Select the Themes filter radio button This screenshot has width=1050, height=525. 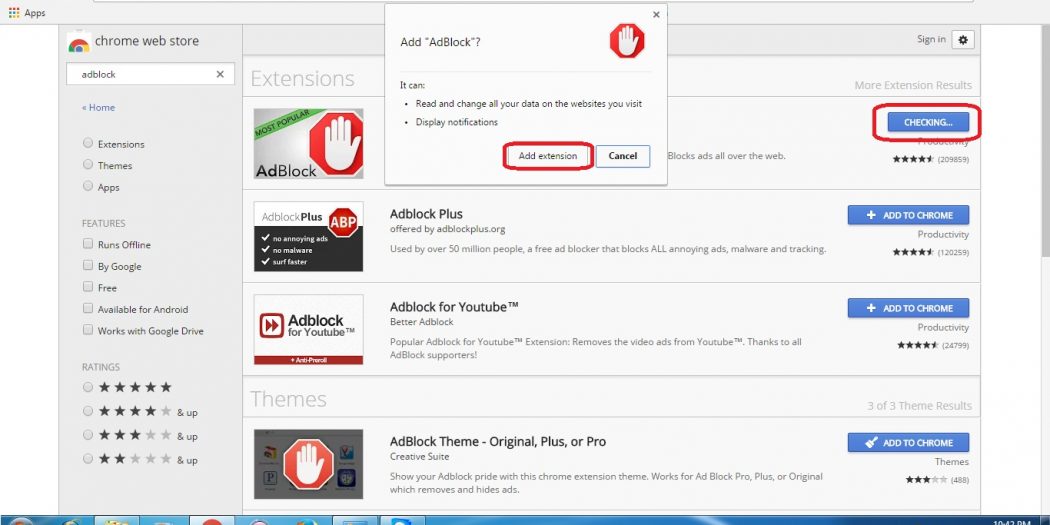click(x=88, y=164)
